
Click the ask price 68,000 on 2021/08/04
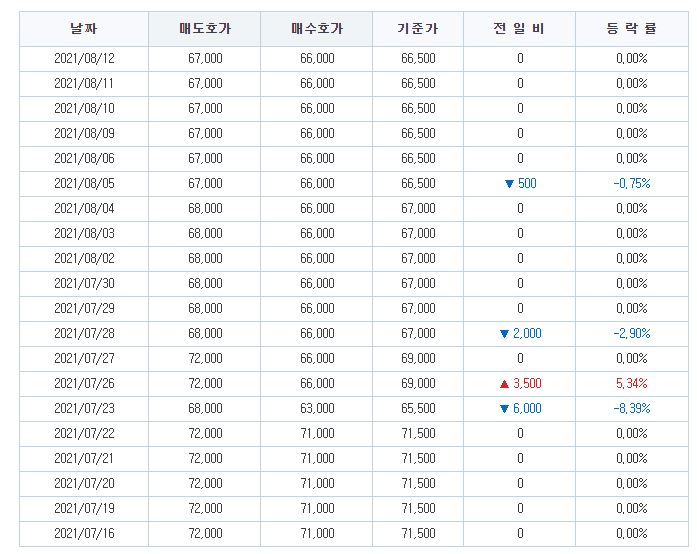pos(205,208)
